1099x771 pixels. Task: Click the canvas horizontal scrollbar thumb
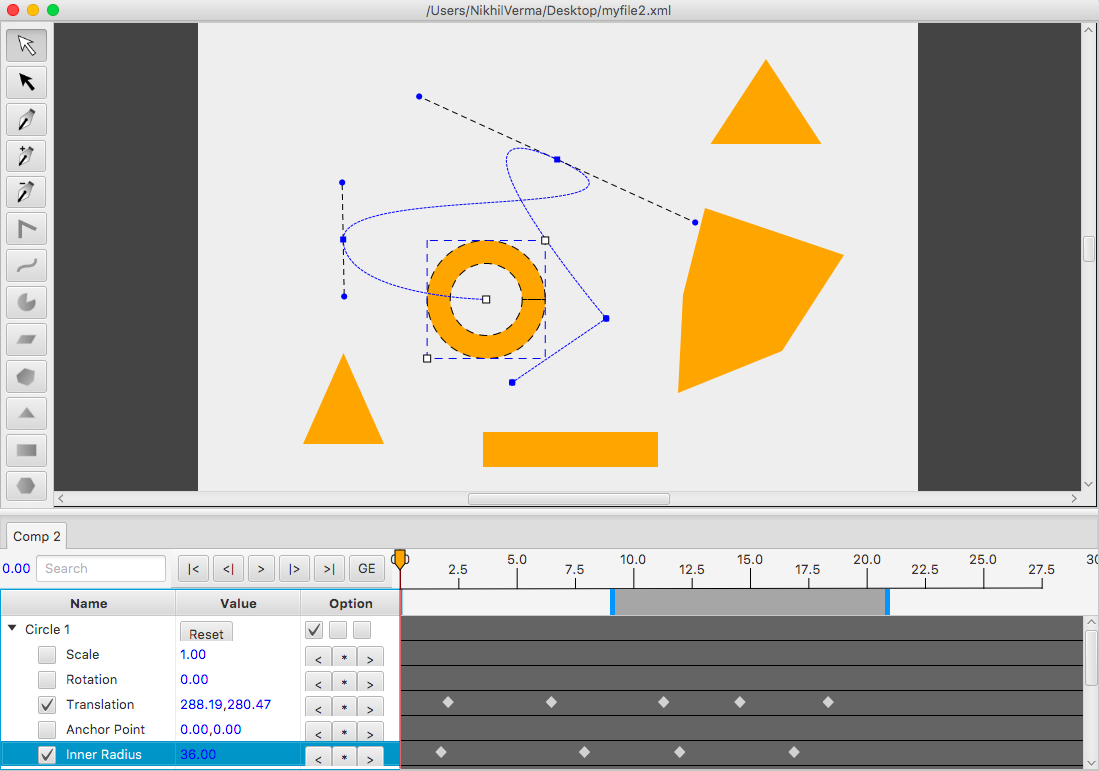click(568, 498)
